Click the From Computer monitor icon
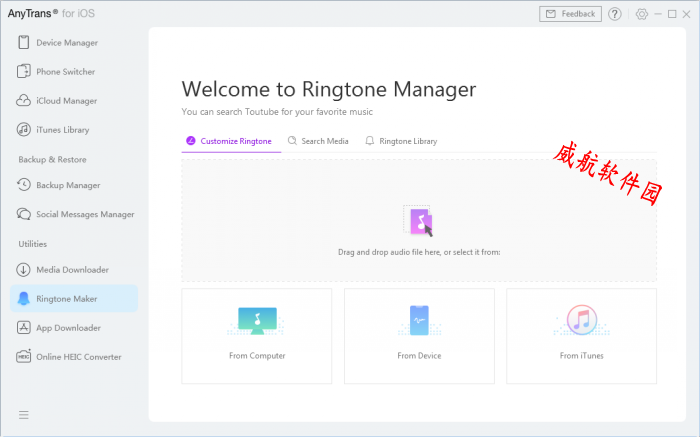The image size is (700, 437). [257, 321]
